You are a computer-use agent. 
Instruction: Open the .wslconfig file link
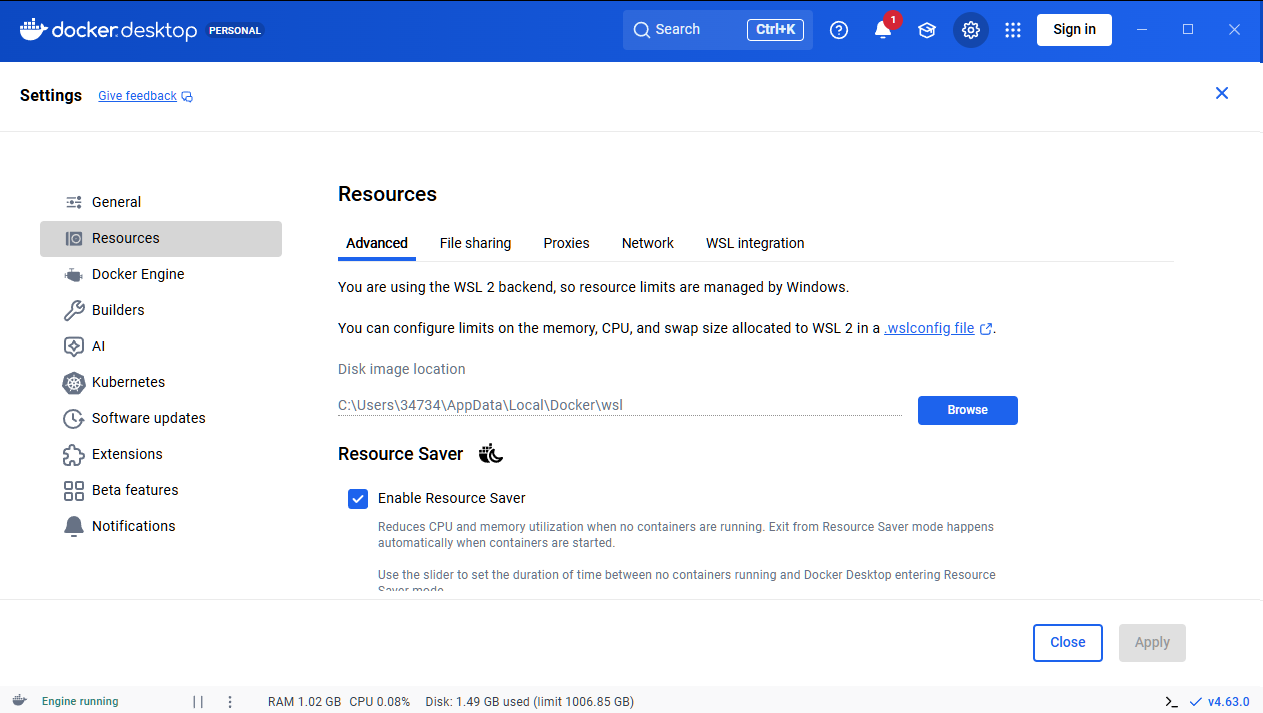click(929, 328)
